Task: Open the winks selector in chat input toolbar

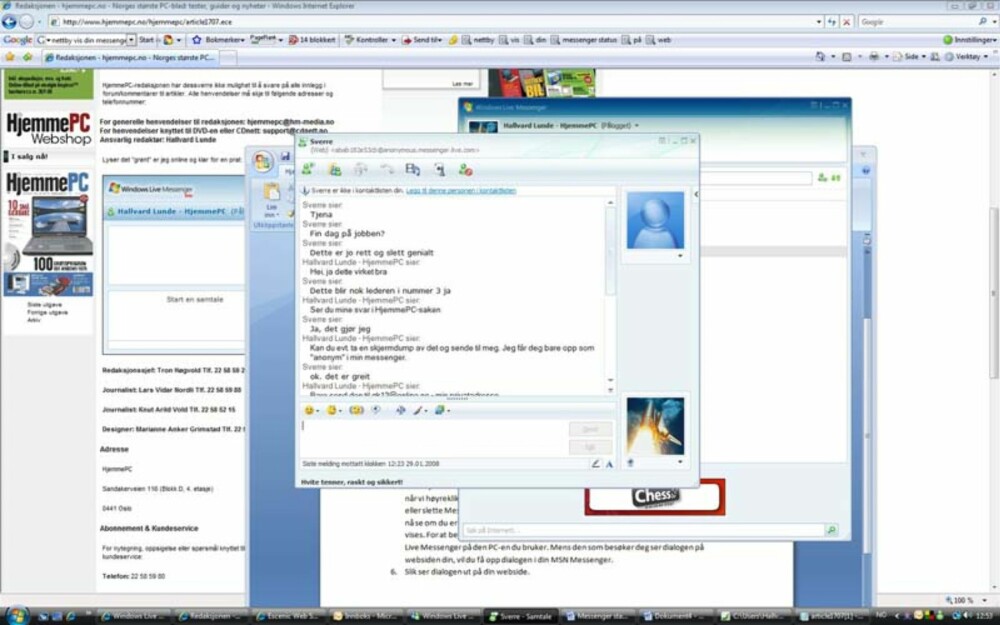Action: tap(334, 410)
